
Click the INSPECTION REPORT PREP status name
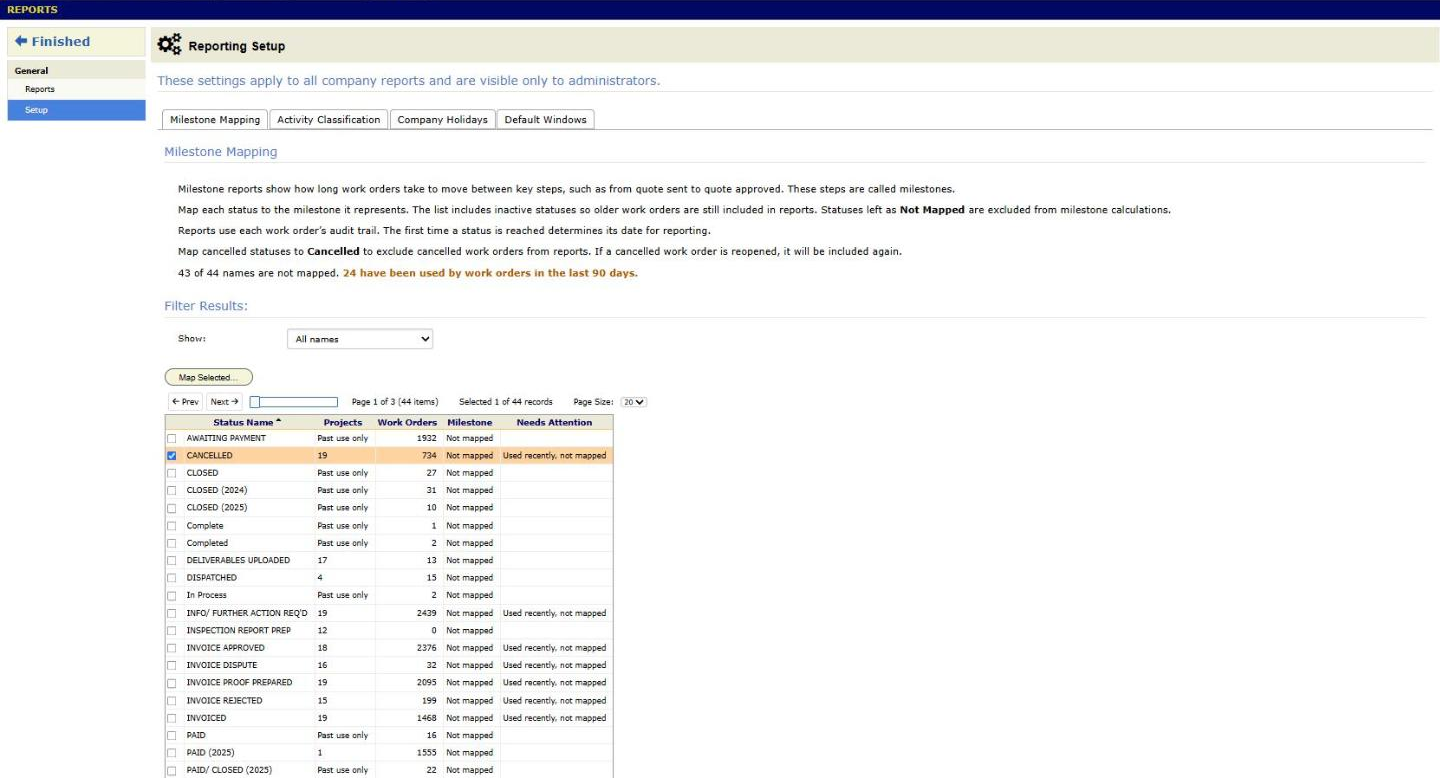[x=239, y=631]
